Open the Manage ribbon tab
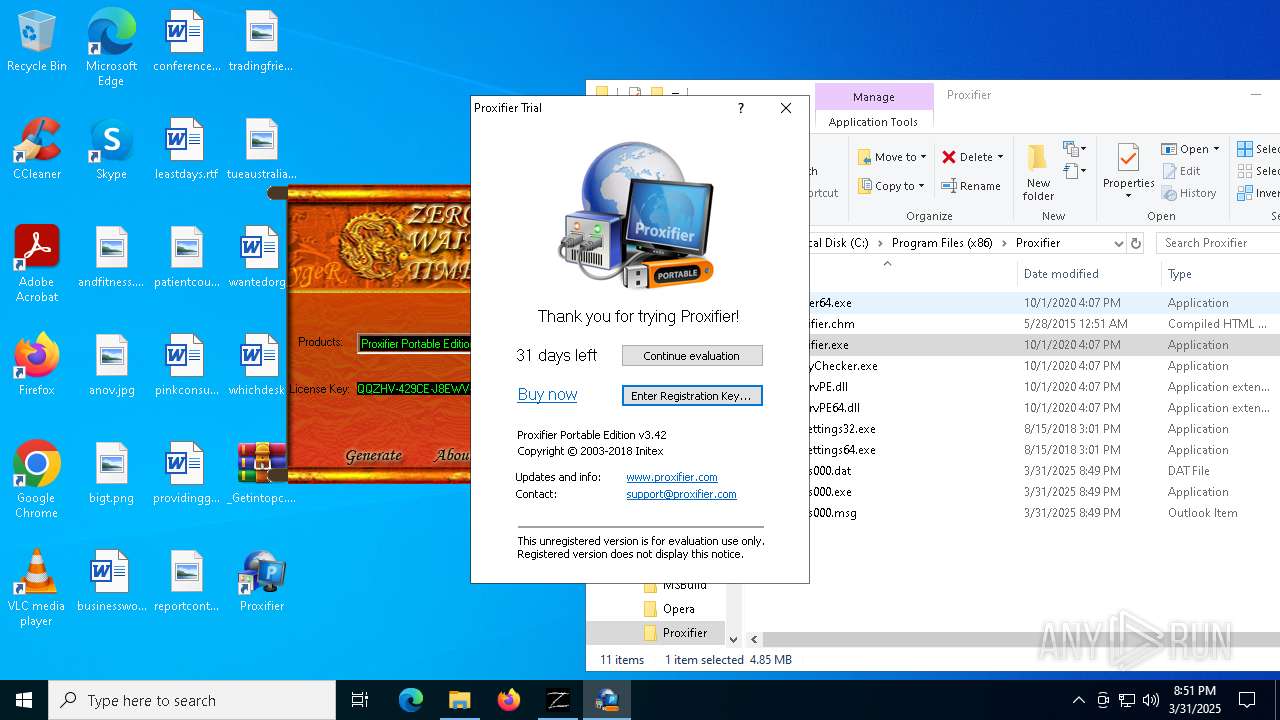Viewport: 1280px width, 720px height. (873, 97)
